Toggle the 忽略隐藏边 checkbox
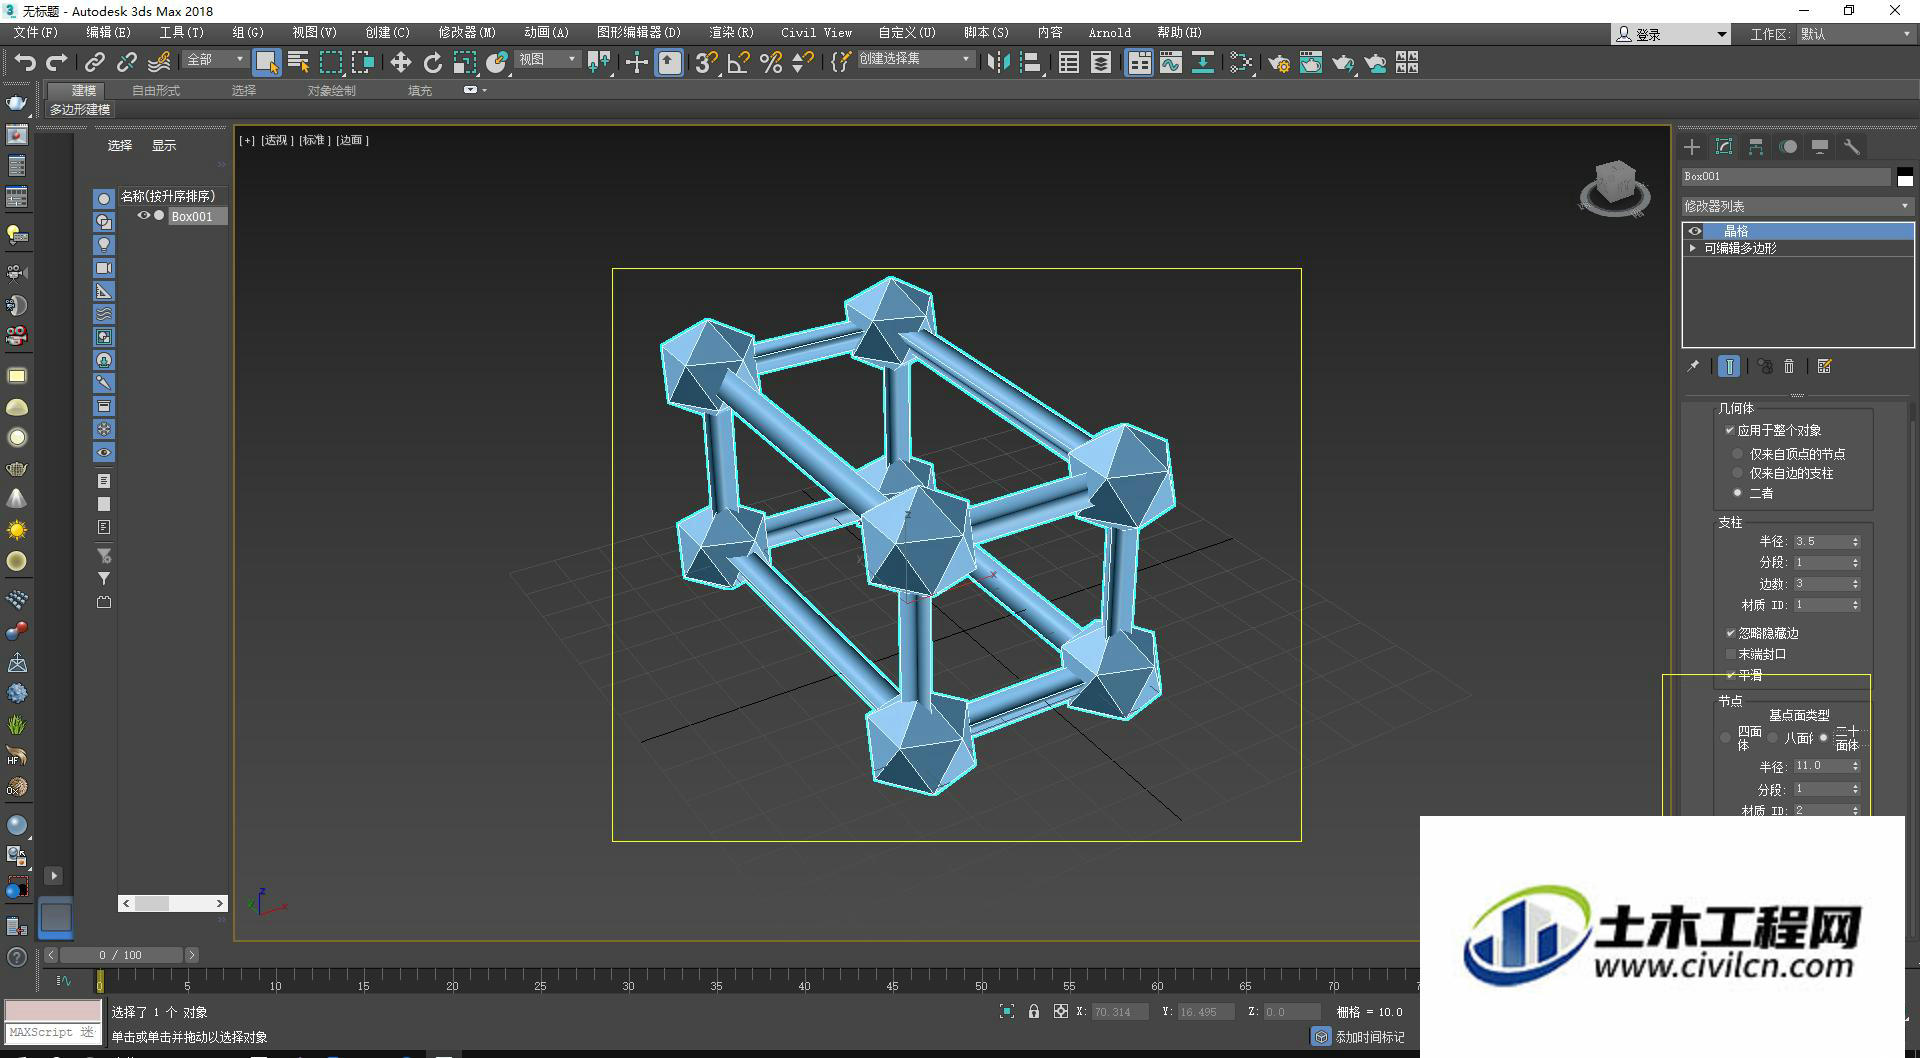This screenshot has width=1920, height=1058. pos(1731,633)
